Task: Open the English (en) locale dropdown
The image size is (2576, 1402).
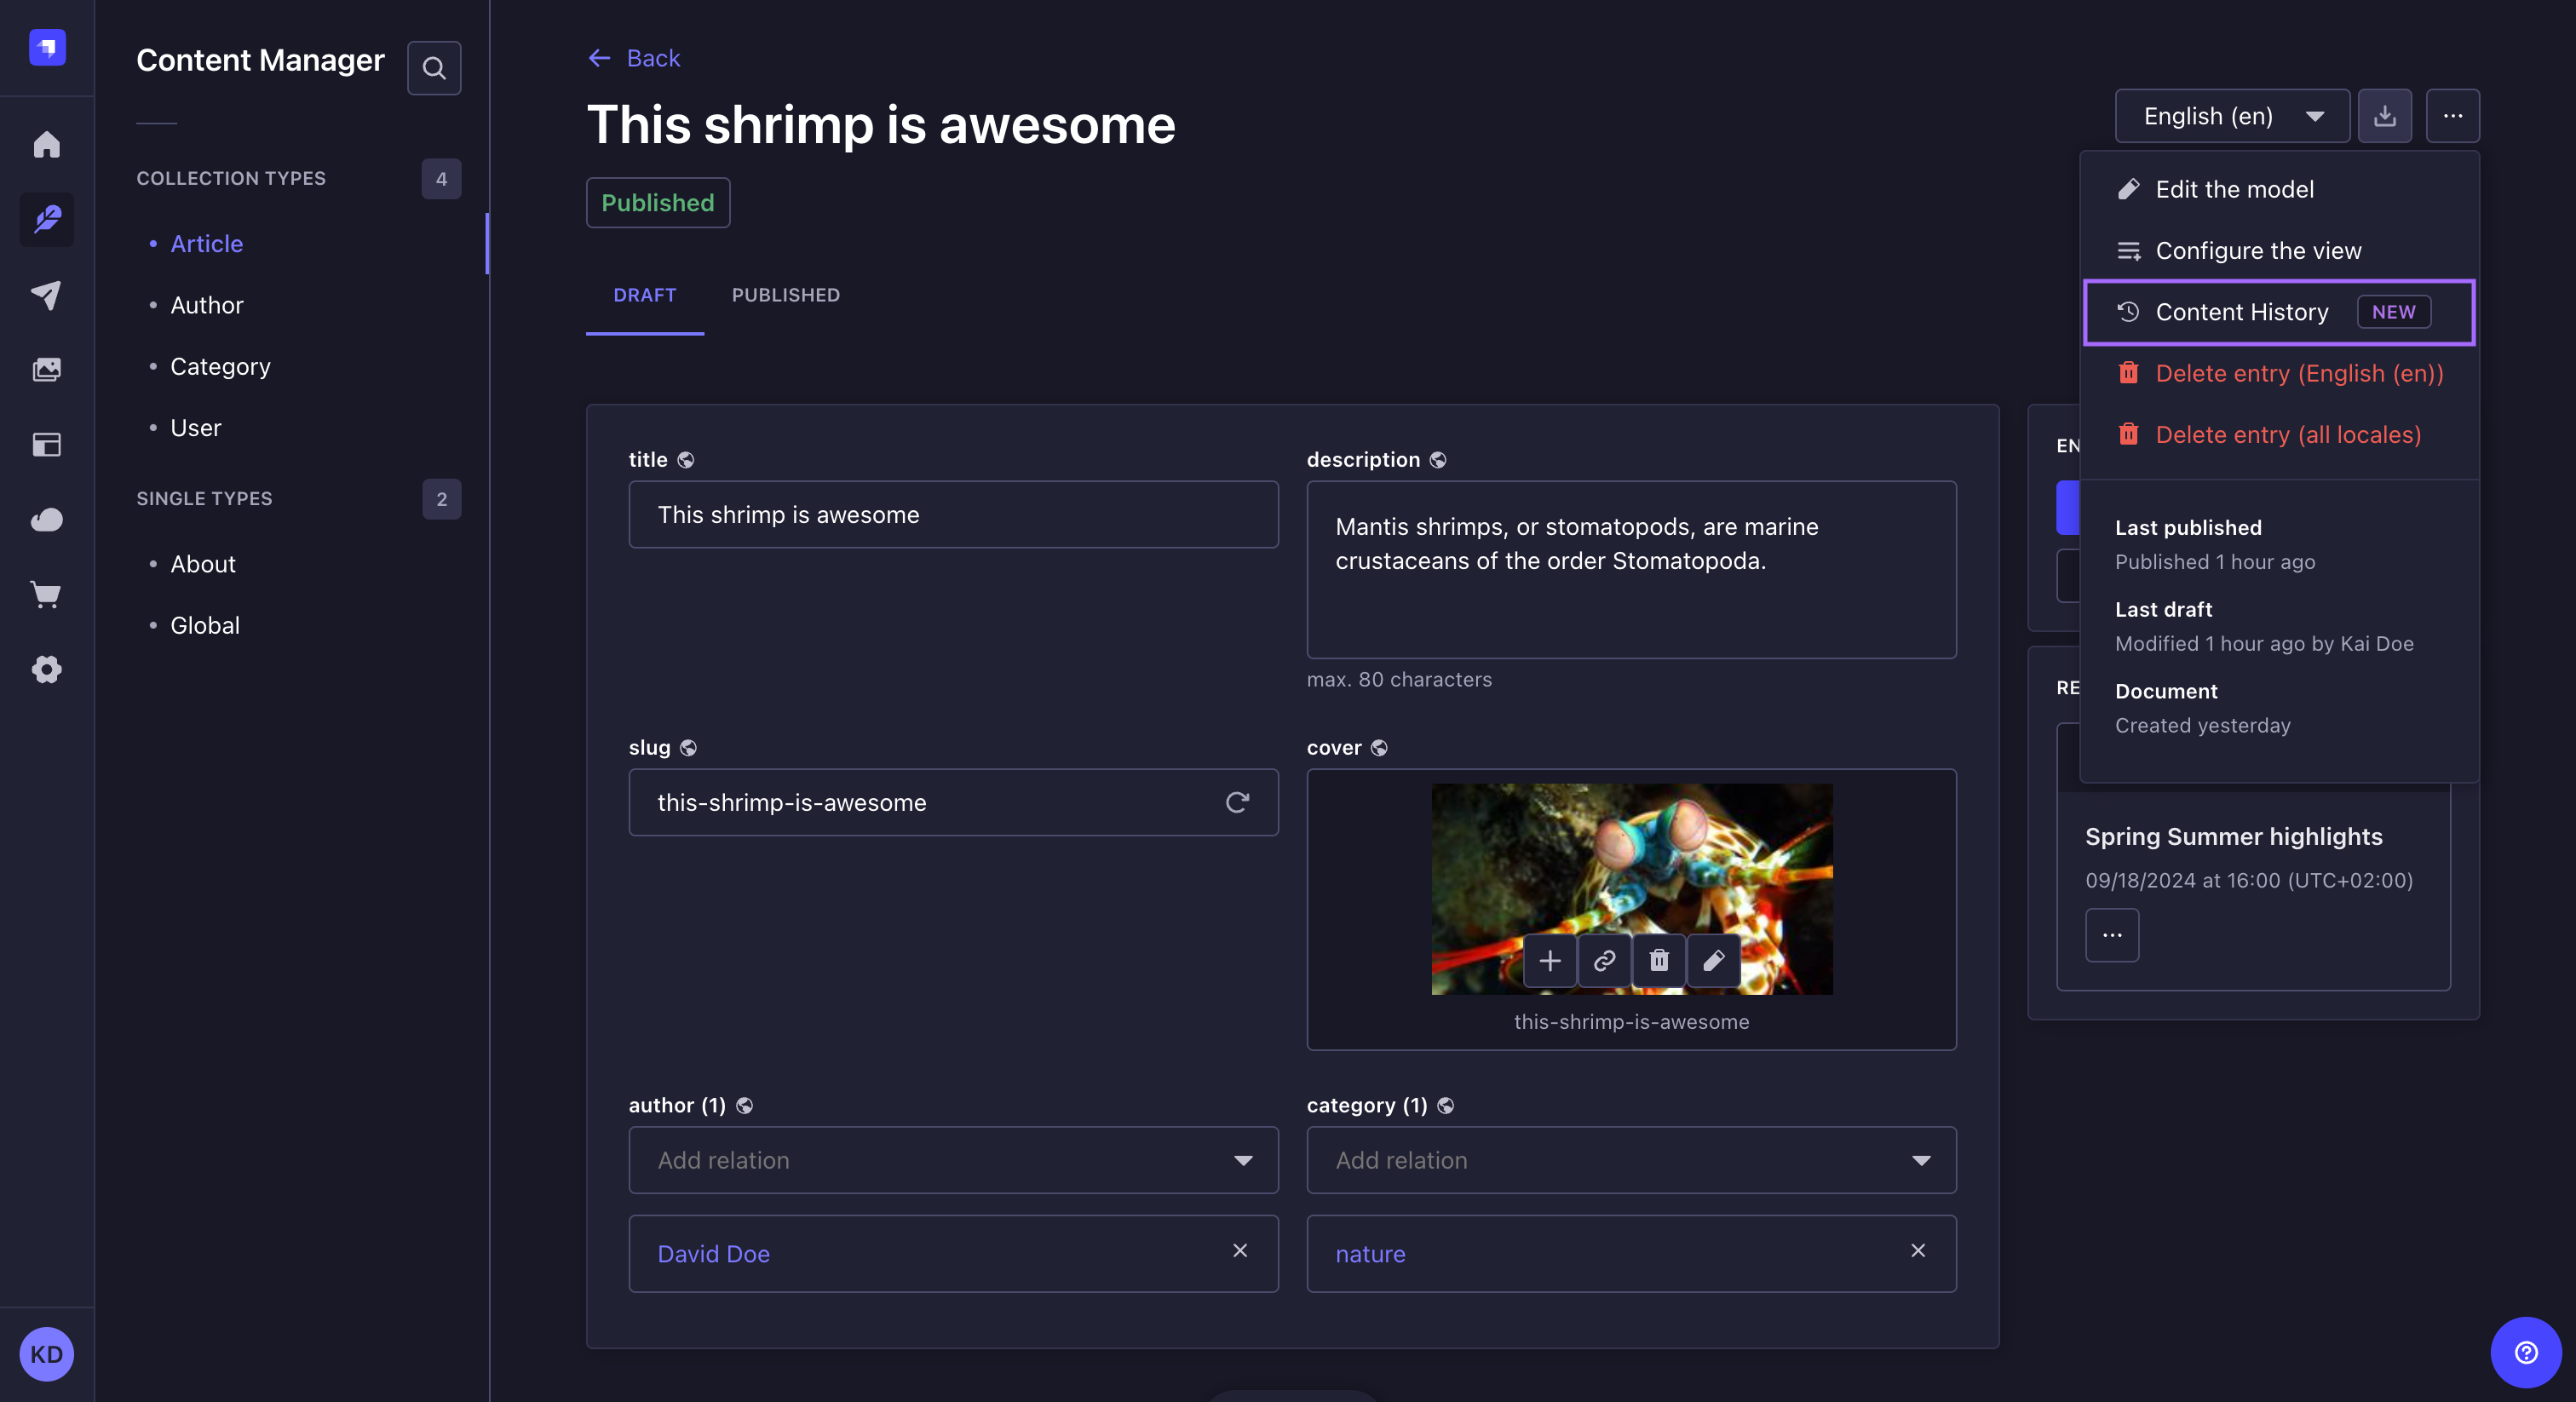Action: (x=2232, y=115)
